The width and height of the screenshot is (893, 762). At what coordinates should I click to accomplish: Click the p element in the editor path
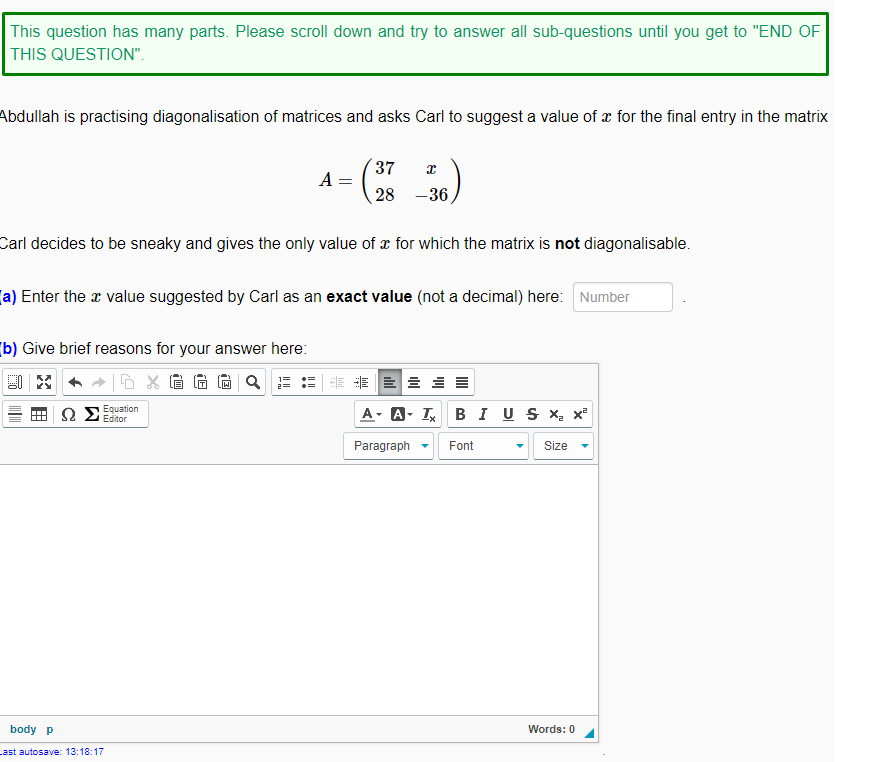point(48,729)
